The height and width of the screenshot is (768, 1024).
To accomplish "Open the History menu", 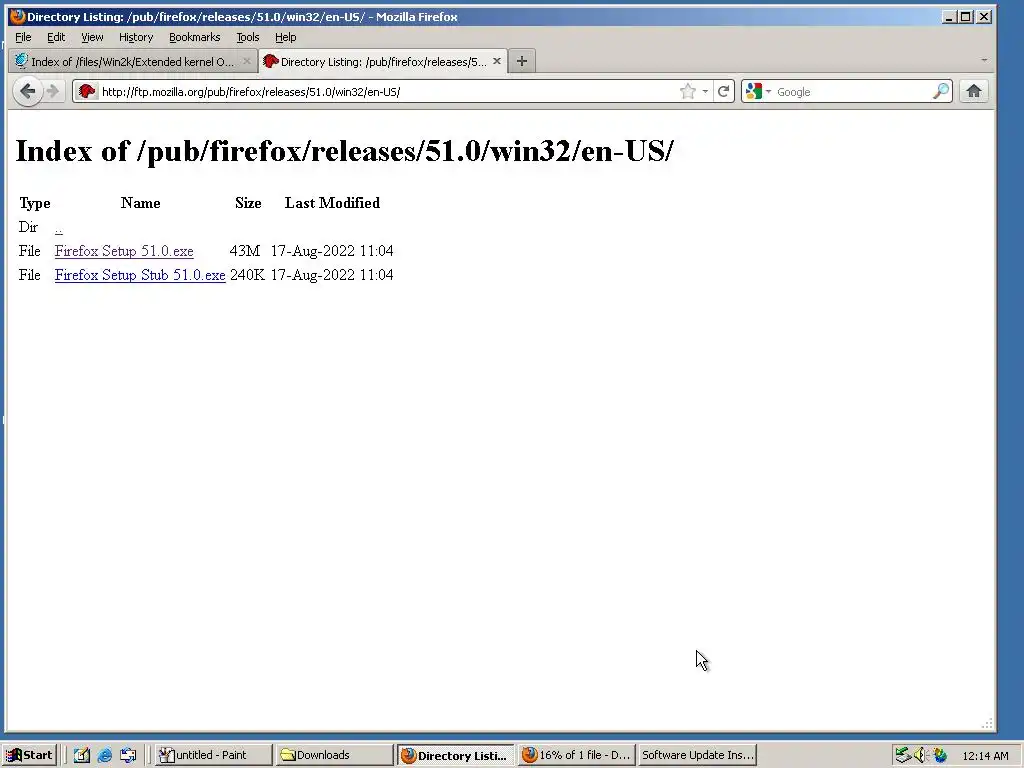I will (x=136, y=37).
